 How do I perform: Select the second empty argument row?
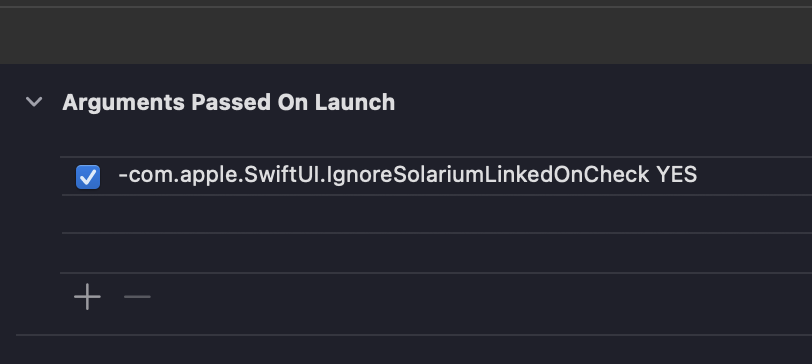point(436,253)
